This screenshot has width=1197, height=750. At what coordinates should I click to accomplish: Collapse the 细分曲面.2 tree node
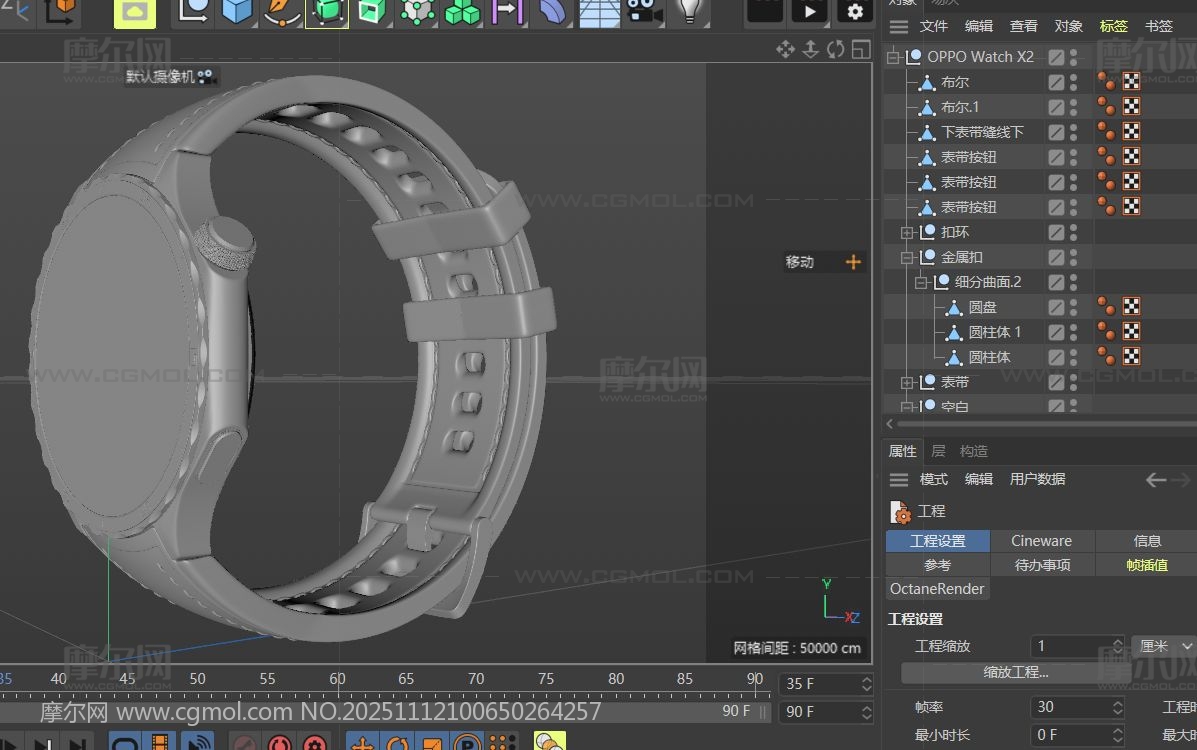pyautogui.click(x=921, y=282)
